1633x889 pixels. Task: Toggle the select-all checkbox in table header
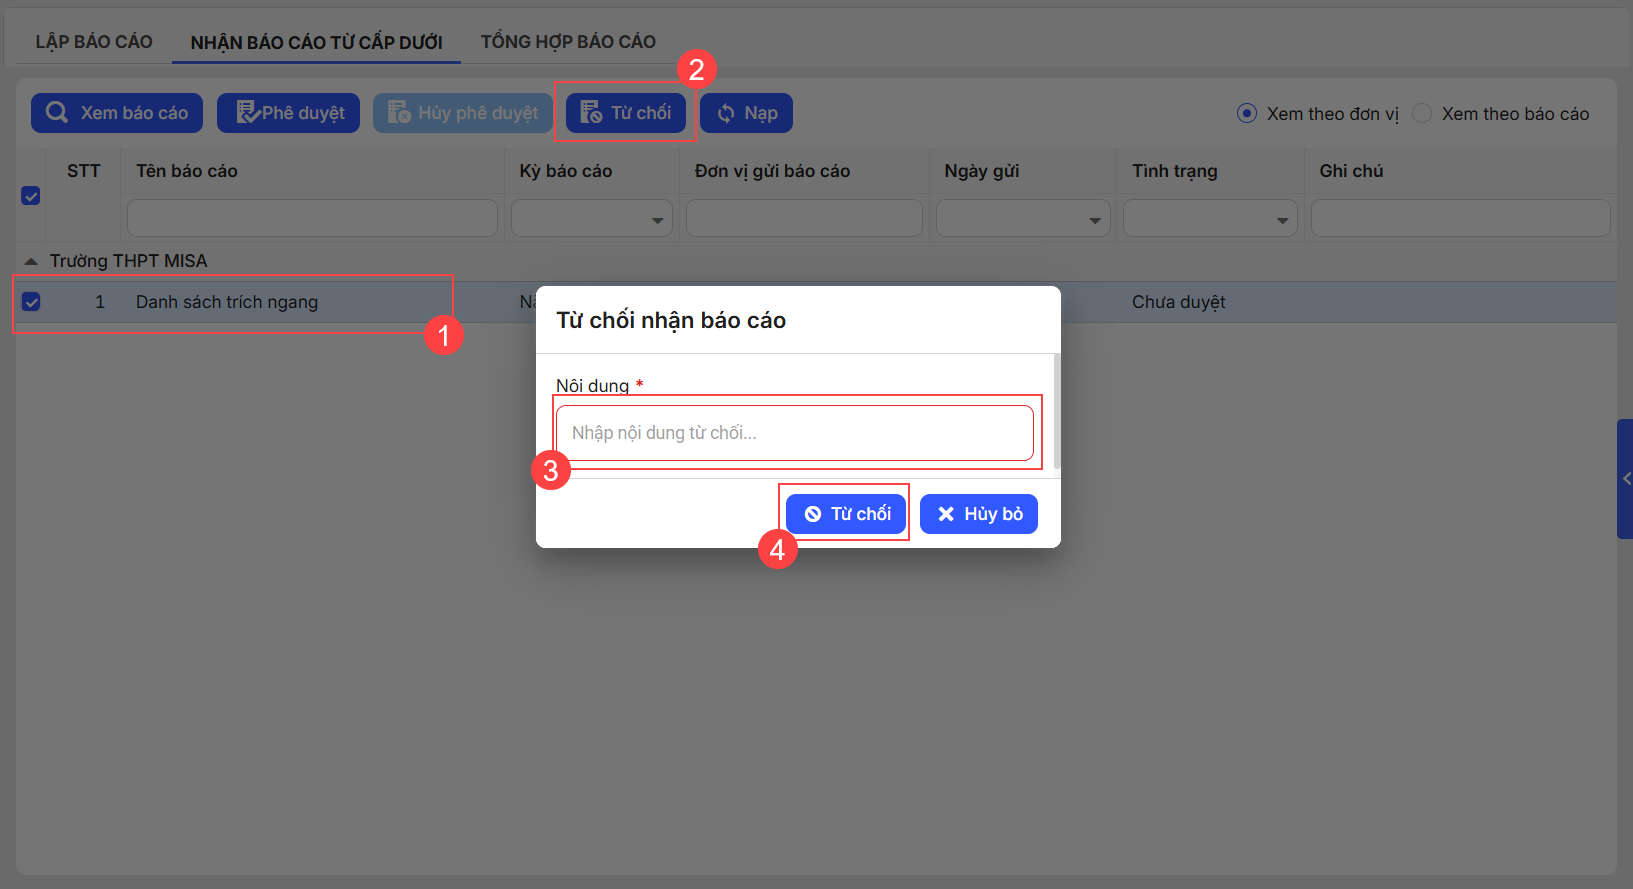pos(31,196)
